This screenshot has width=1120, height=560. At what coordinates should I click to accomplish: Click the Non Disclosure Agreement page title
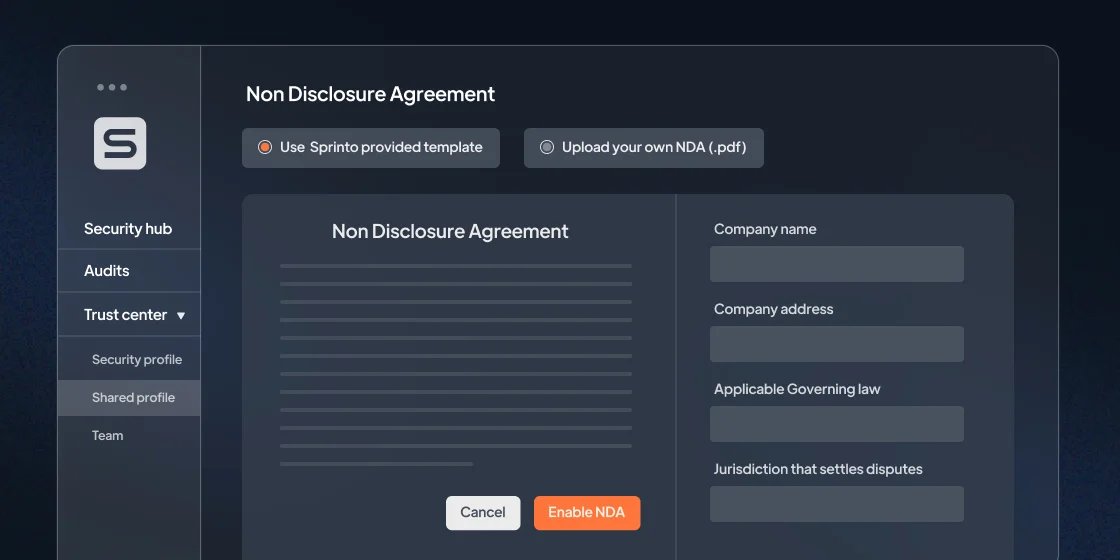[x=370, y=94]
